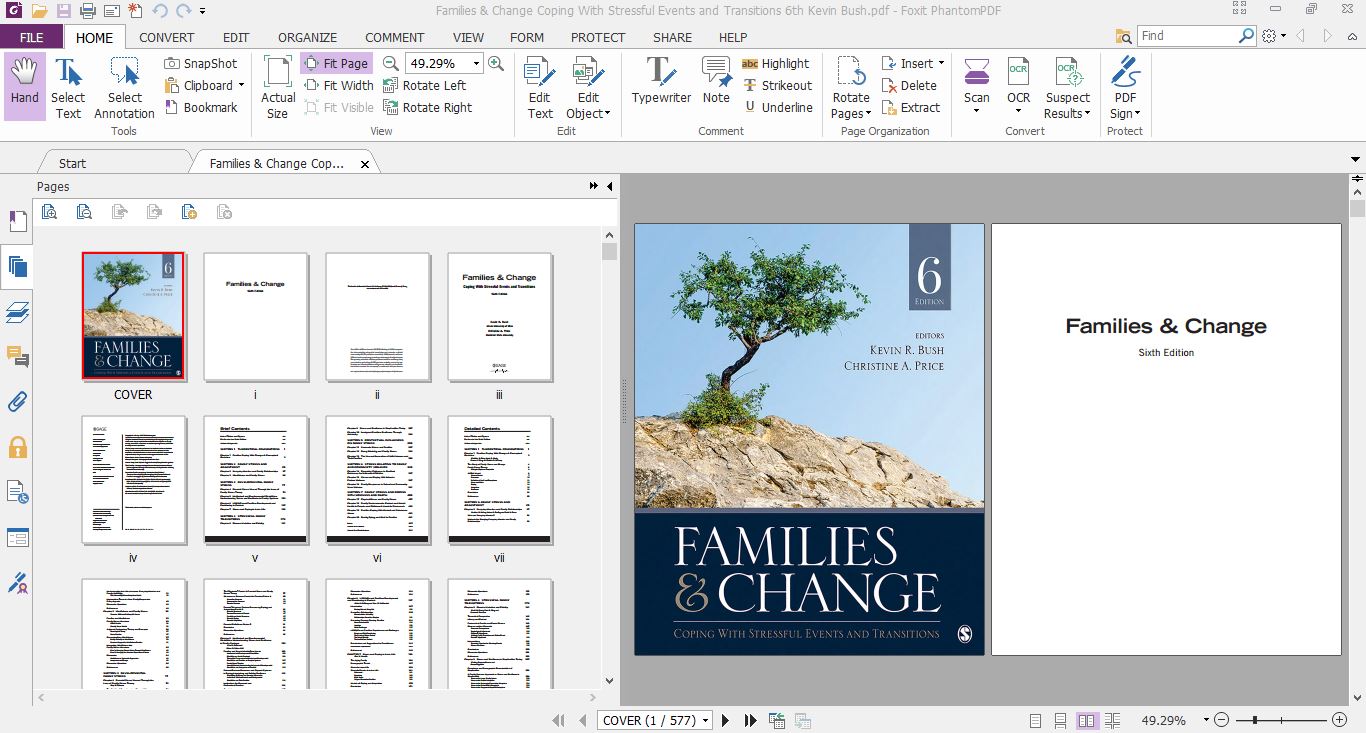The width and height of the screenshot is (1366, 733).
Task: Undo last action from quick access toolbar
Action: click(x=159, y=11)
